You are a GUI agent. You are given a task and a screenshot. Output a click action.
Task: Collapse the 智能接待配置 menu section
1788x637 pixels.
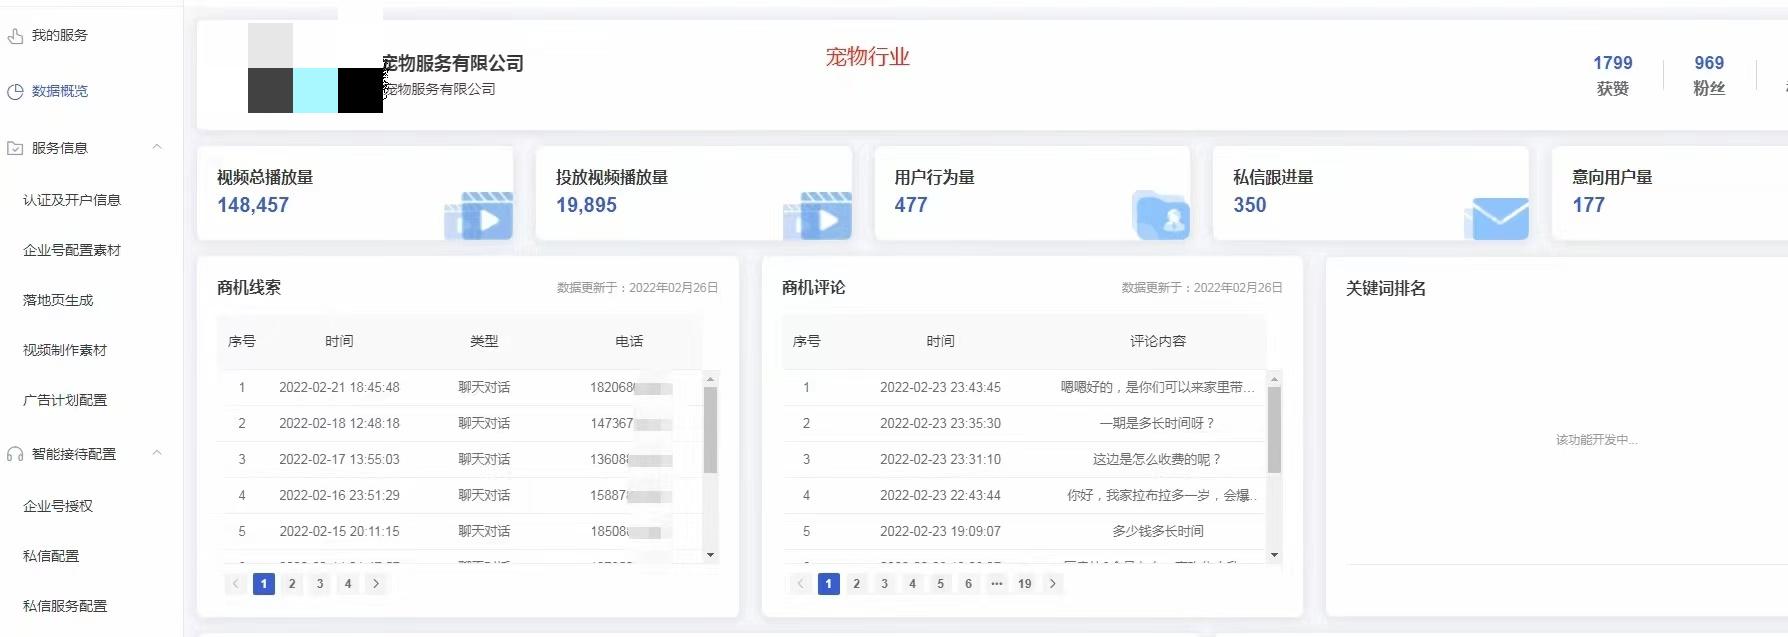(x=157, y=453)
